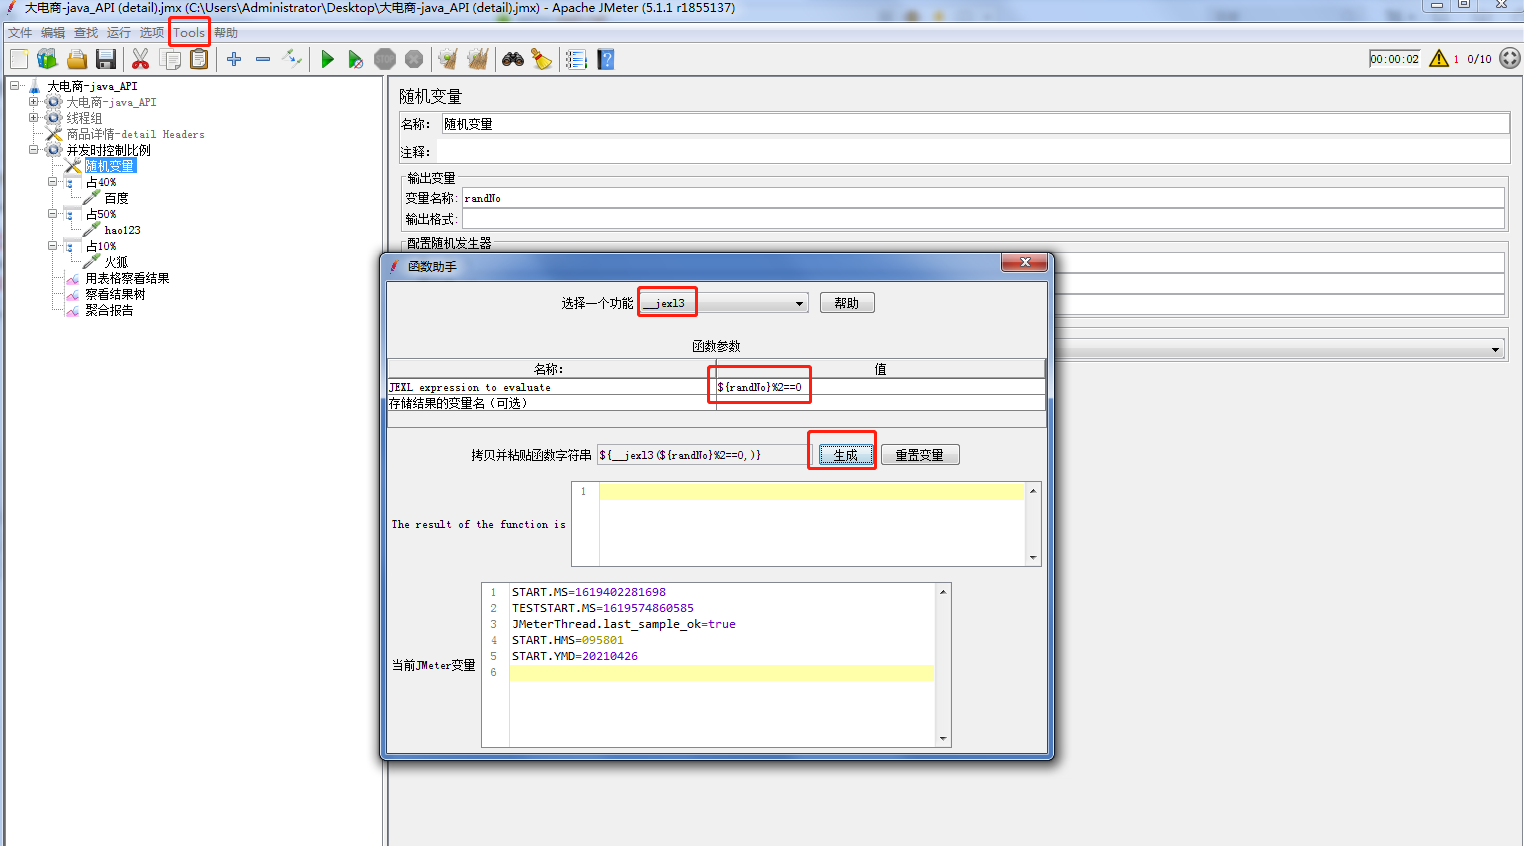
Task: Open the dropdown behind the function helper dialog
Action: coord(1496,349)
